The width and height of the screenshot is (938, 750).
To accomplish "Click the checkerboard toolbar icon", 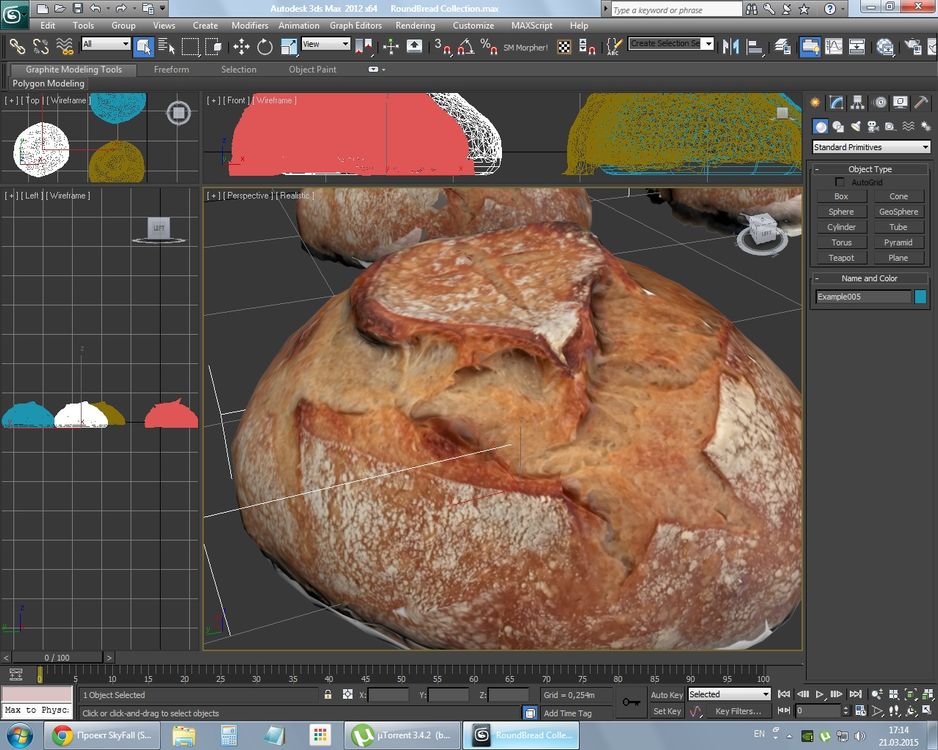I will pos(564,46).
